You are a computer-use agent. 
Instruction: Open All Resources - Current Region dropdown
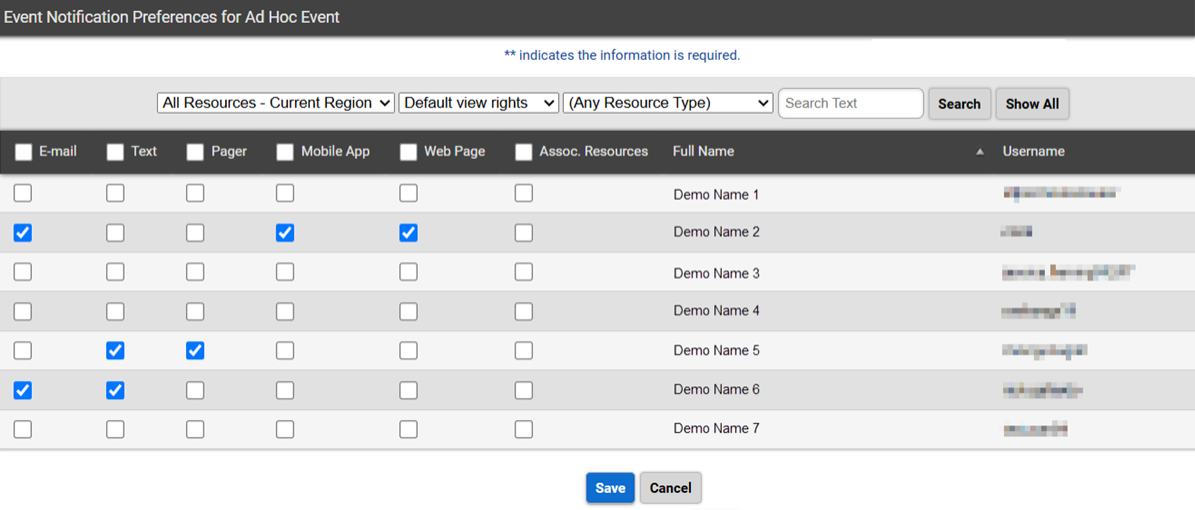[x=276, y=103]
